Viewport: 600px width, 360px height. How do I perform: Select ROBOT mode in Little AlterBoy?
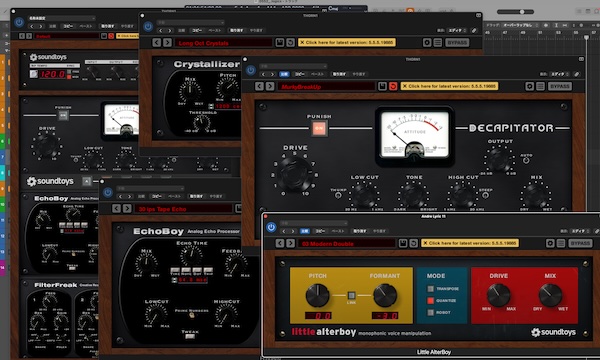coord(430,313)
